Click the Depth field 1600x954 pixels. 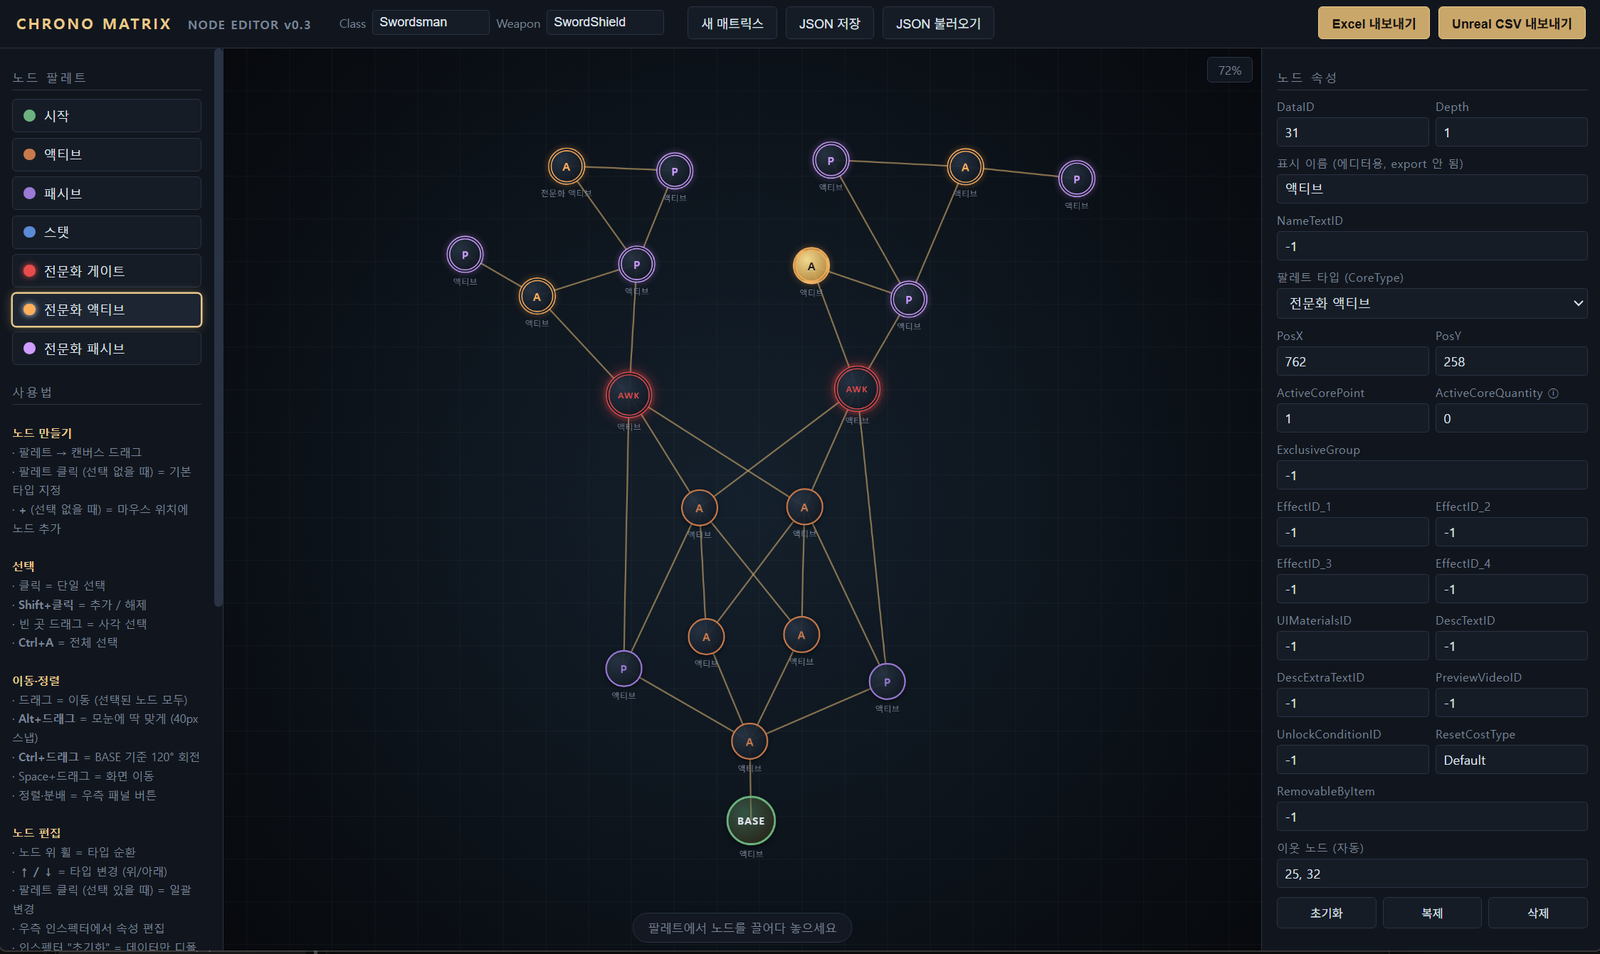tap(1511, 132)
